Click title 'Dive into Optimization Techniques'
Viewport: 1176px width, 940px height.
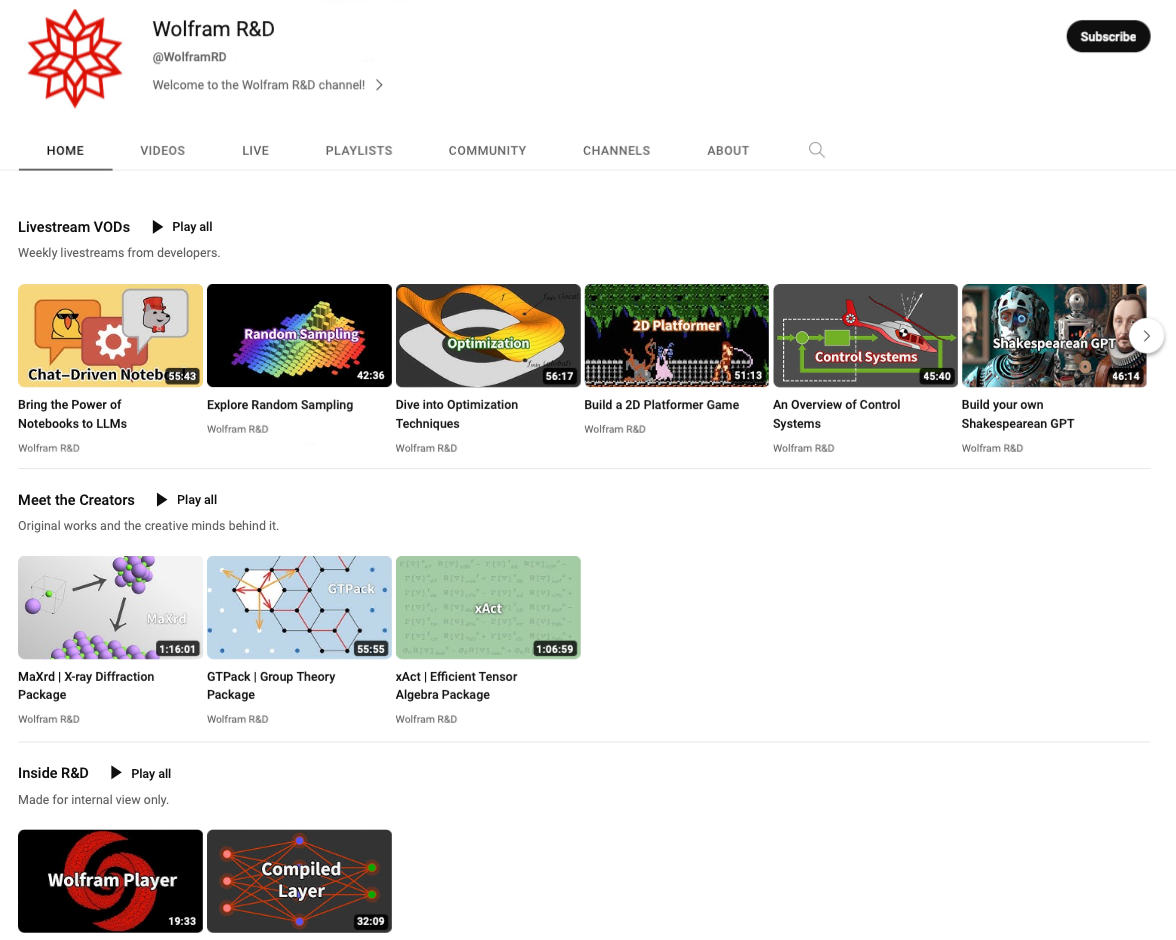[x=457, y=414]
